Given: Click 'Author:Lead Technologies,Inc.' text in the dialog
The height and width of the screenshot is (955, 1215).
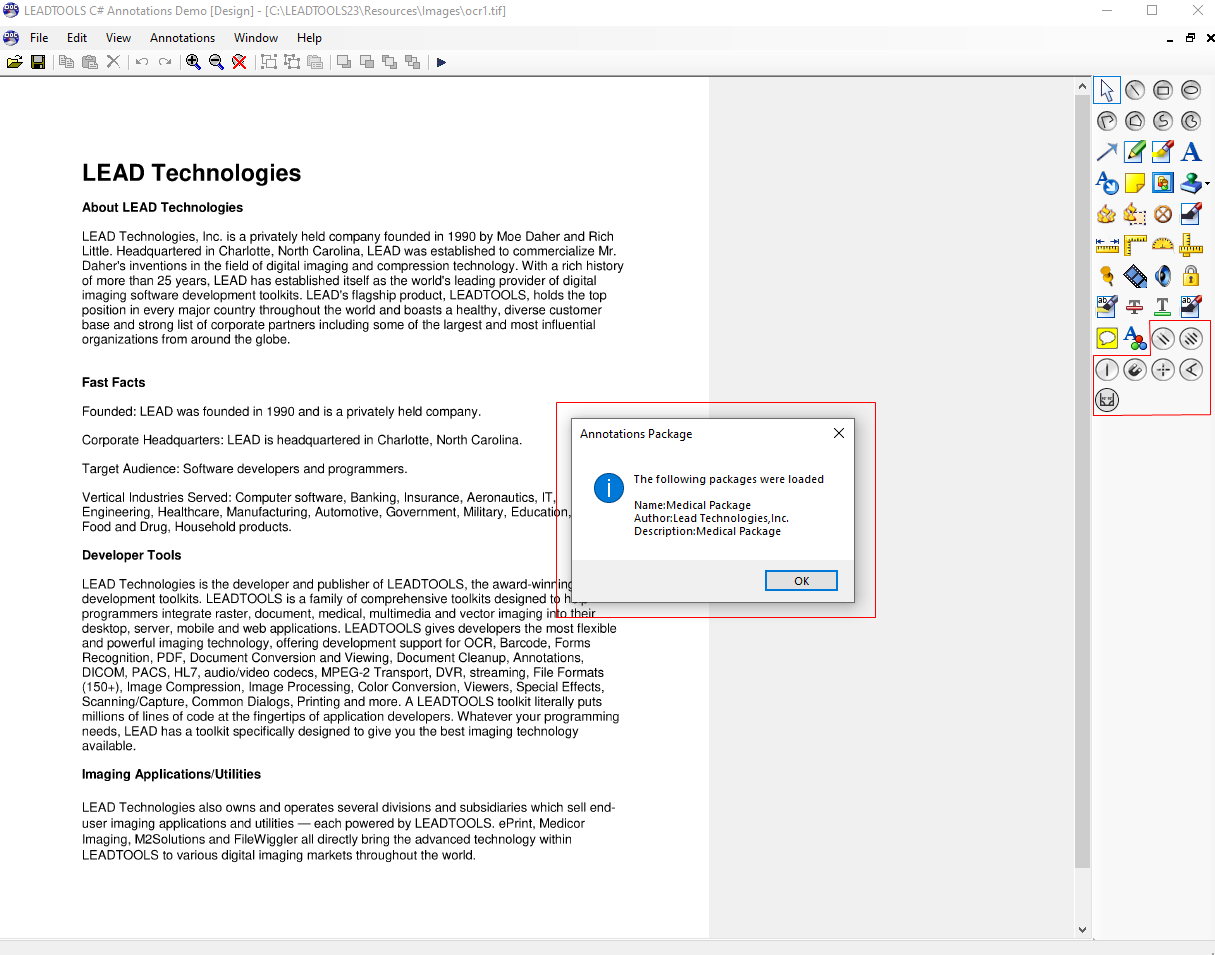Looking at the screenshot, I should [x=711, y=518].
